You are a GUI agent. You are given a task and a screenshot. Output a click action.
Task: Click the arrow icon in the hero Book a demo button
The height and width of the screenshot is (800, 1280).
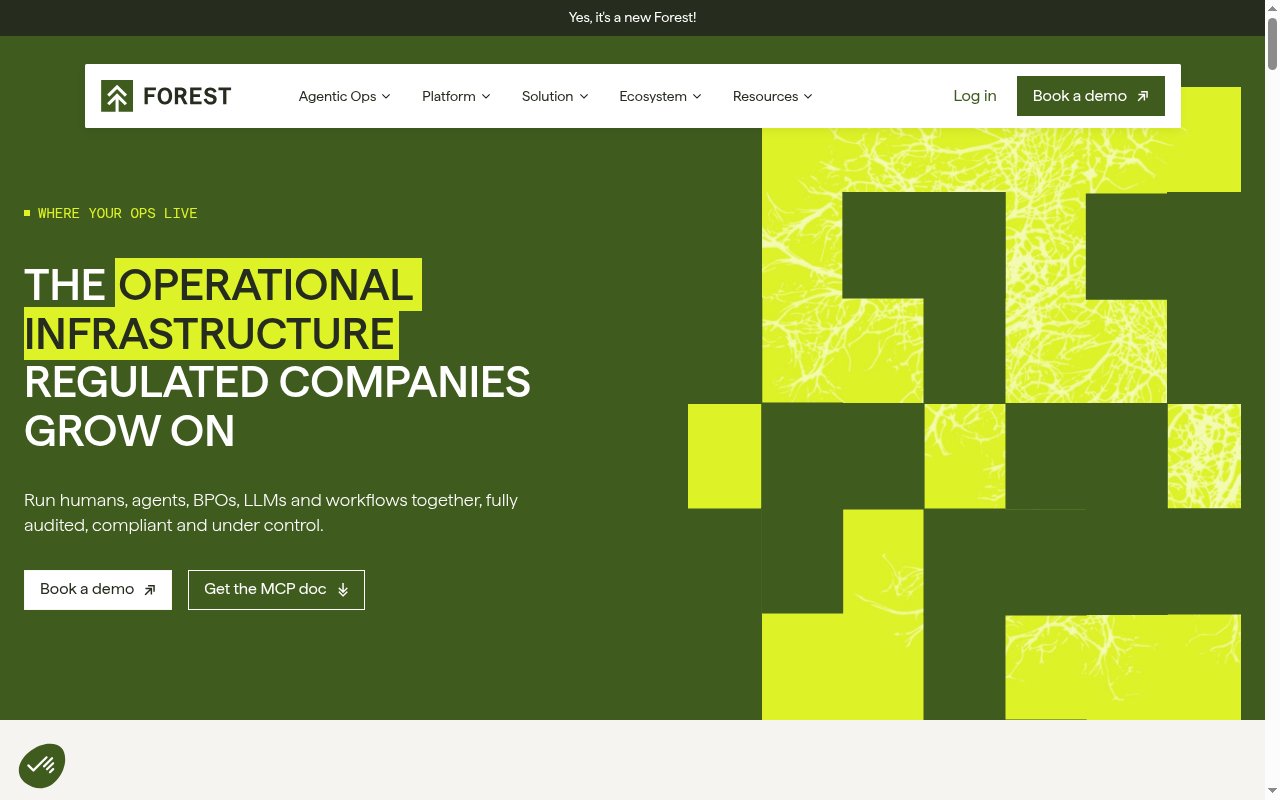(150, 590)
